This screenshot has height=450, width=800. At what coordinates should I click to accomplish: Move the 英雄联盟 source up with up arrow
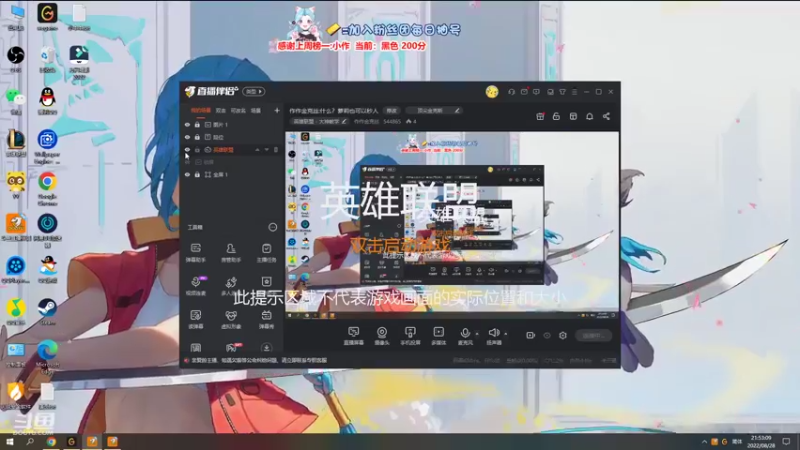coord(257,149)
